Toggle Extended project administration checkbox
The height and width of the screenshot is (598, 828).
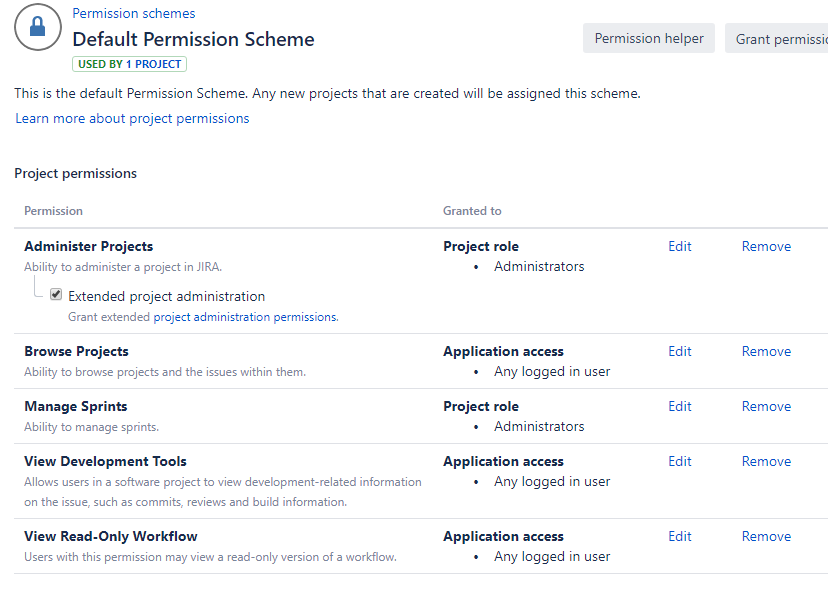click(57, 296)
